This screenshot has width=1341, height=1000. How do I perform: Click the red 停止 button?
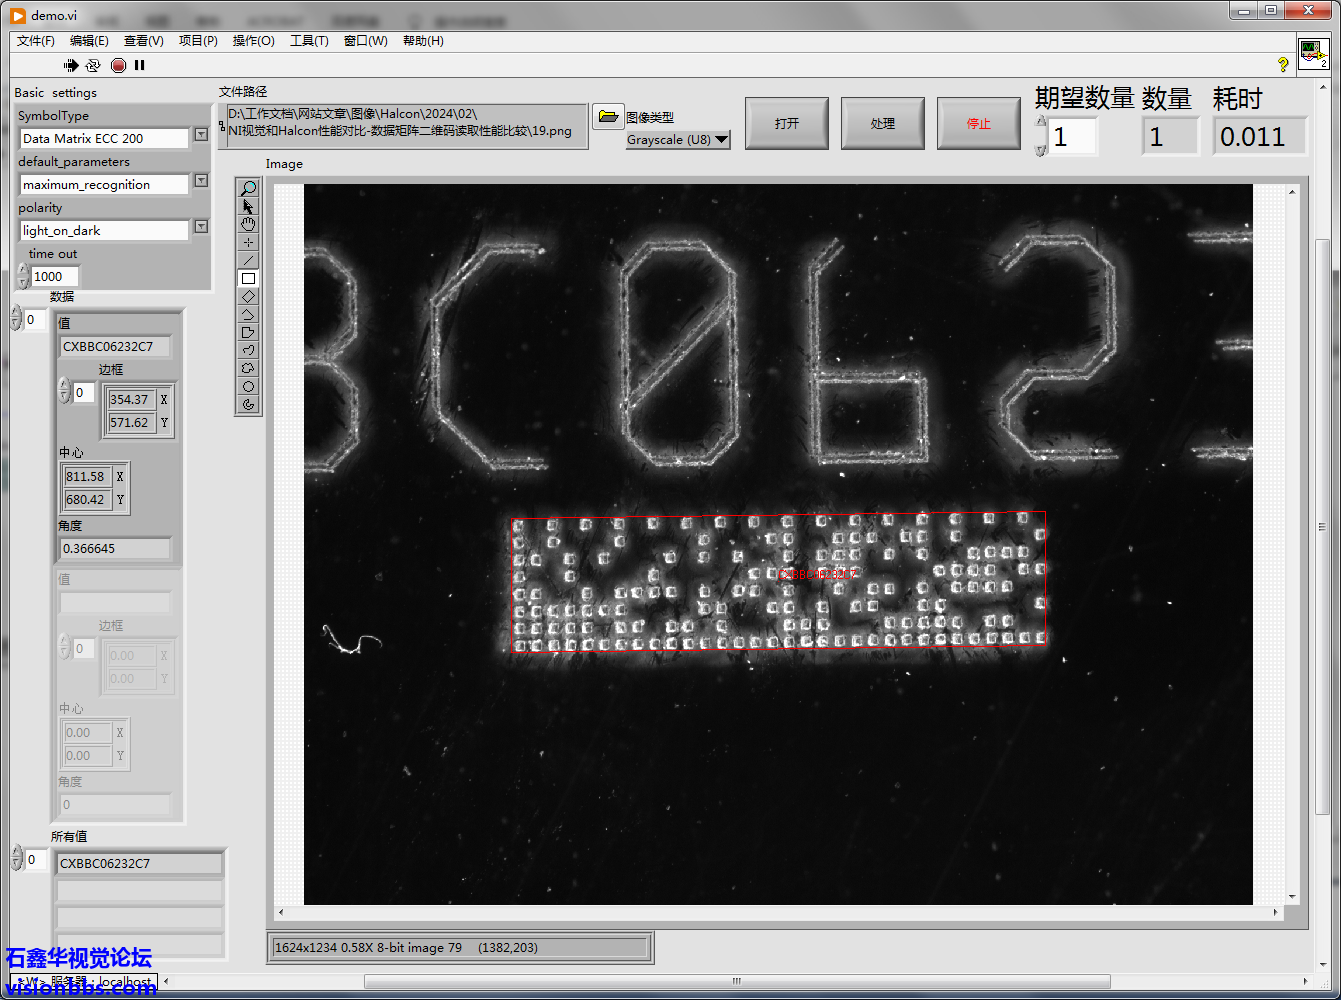[x=978, y=124]
